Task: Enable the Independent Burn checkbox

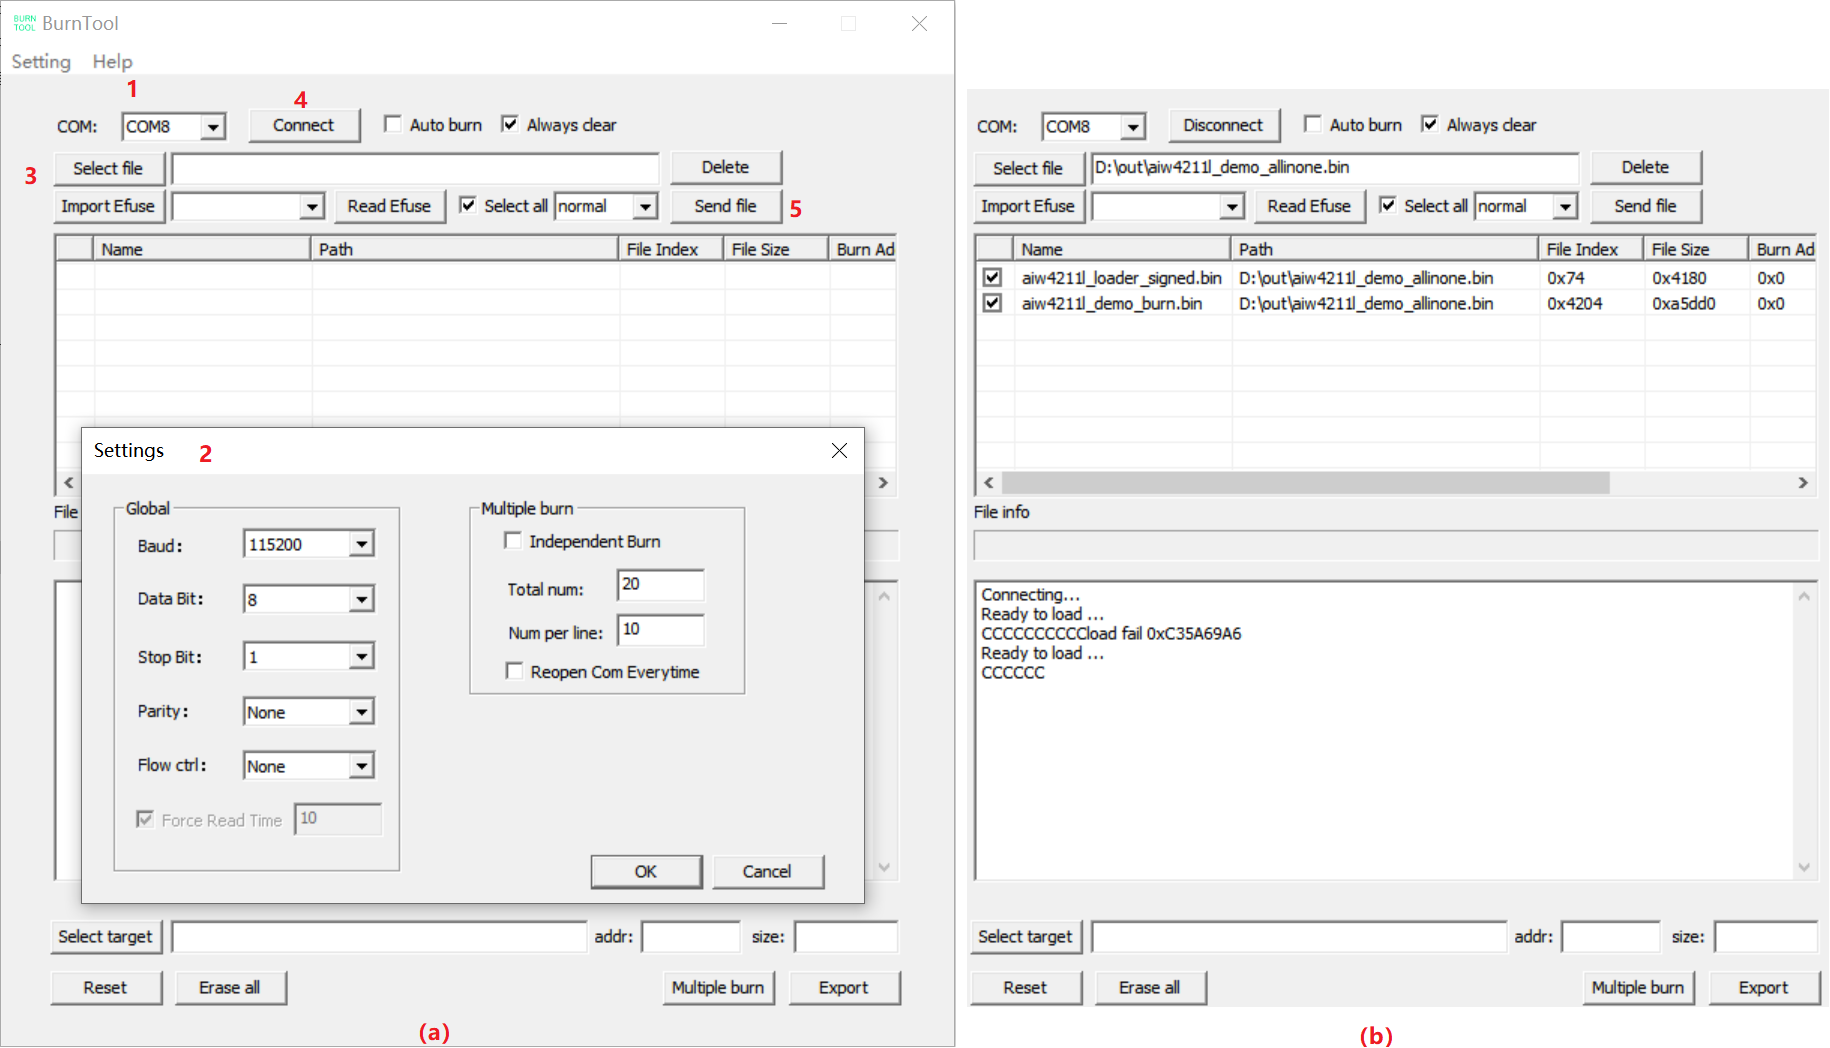Action: [513, 541]
